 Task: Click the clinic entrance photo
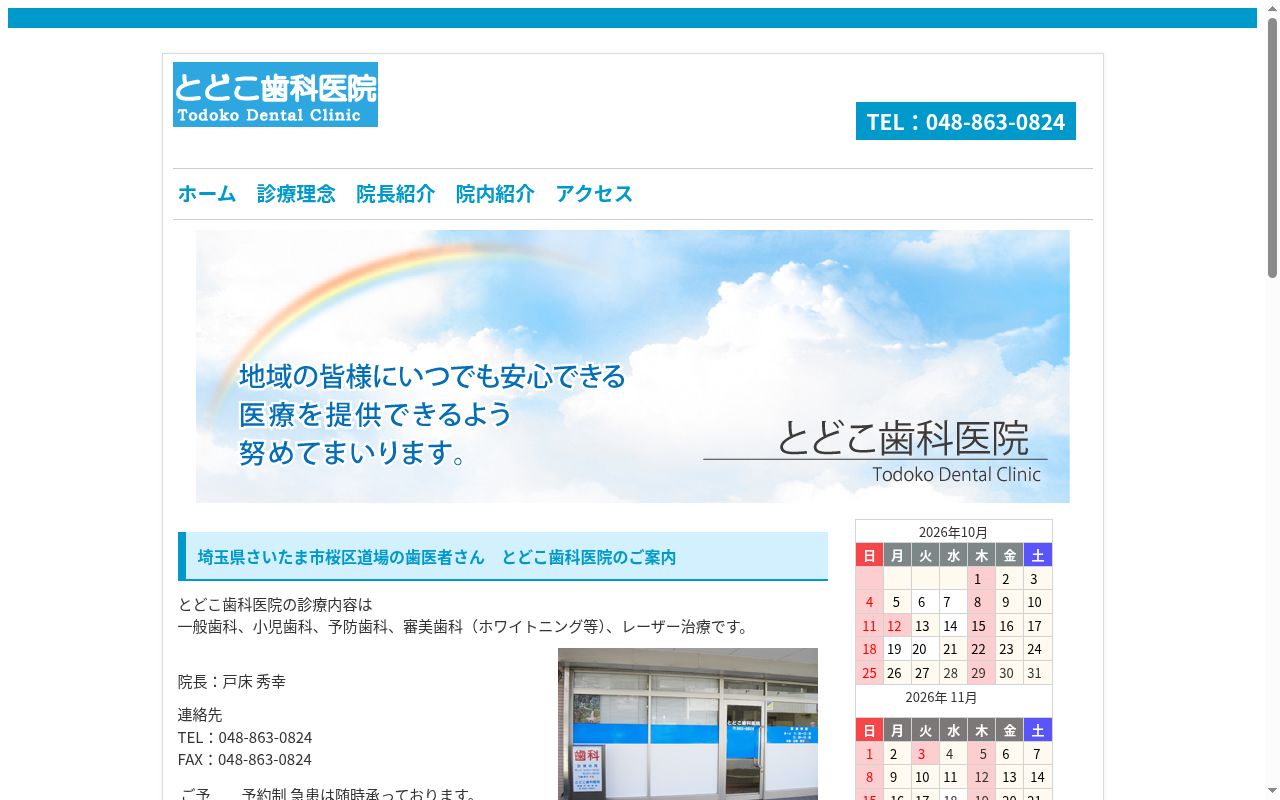point(688,724)
